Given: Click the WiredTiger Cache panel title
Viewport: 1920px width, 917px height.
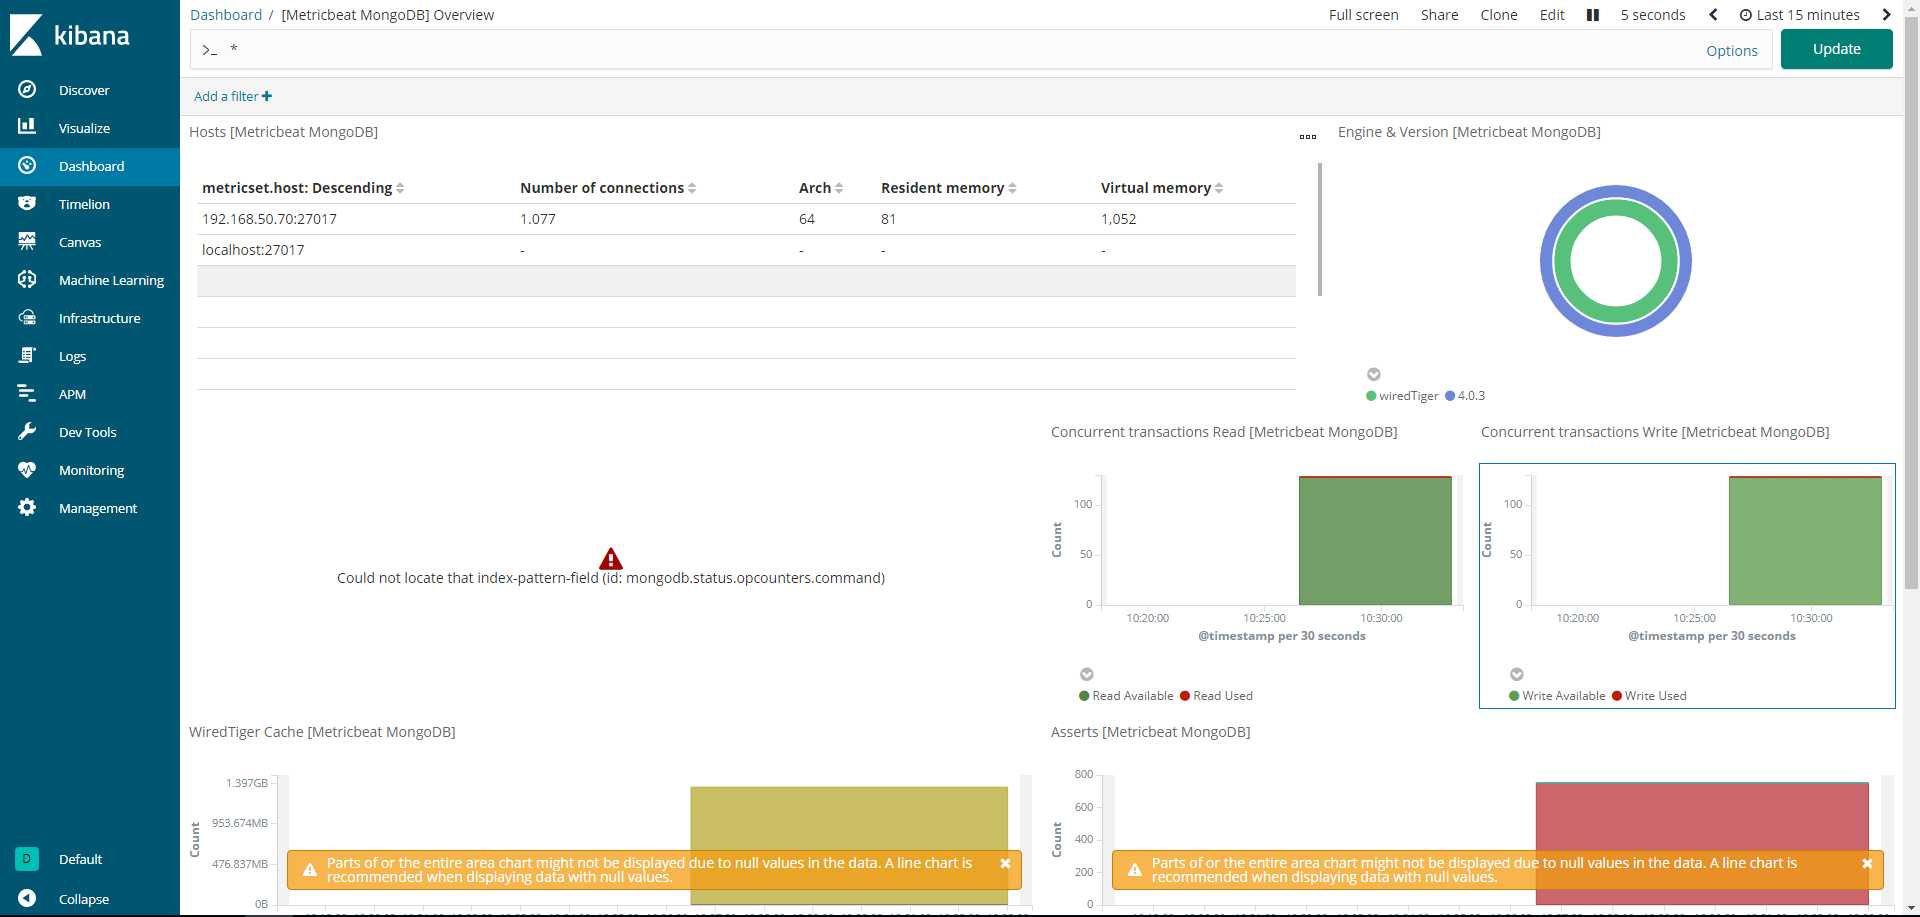Looking at the screenshot, I should click(x=322, y=732).
